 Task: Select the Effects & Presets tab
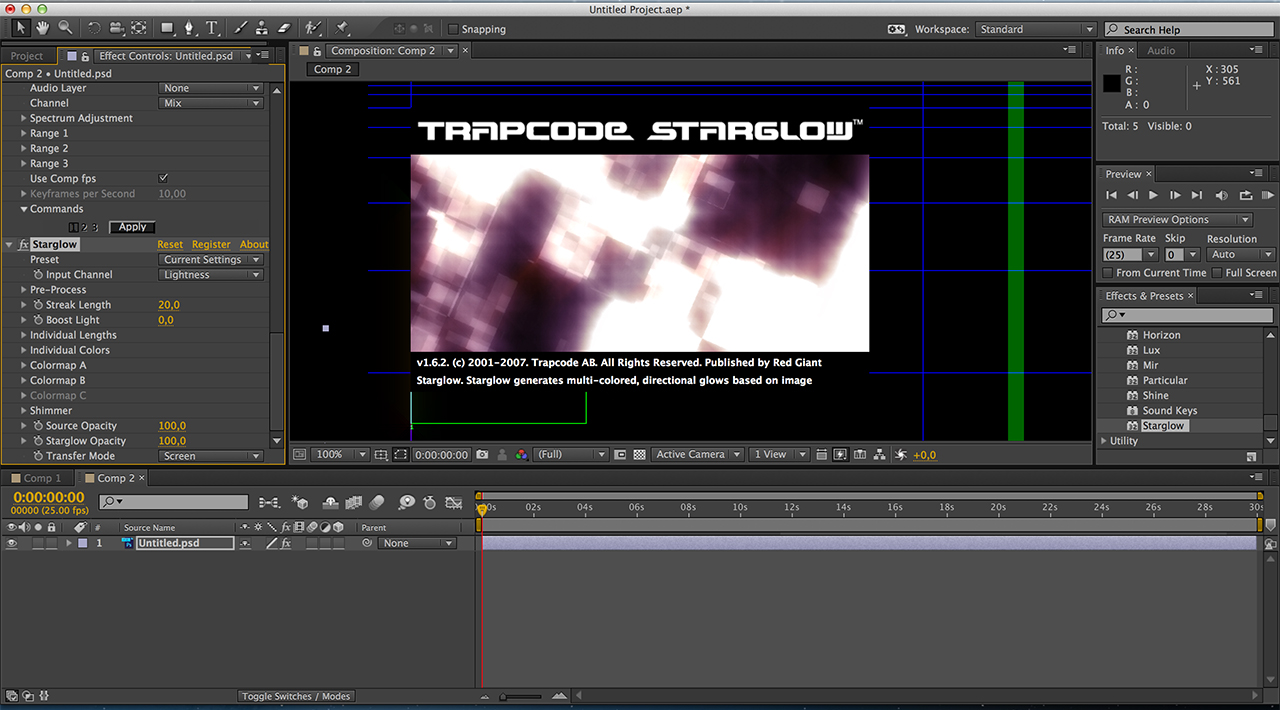pyautogui.click(x=1144, y=296)
